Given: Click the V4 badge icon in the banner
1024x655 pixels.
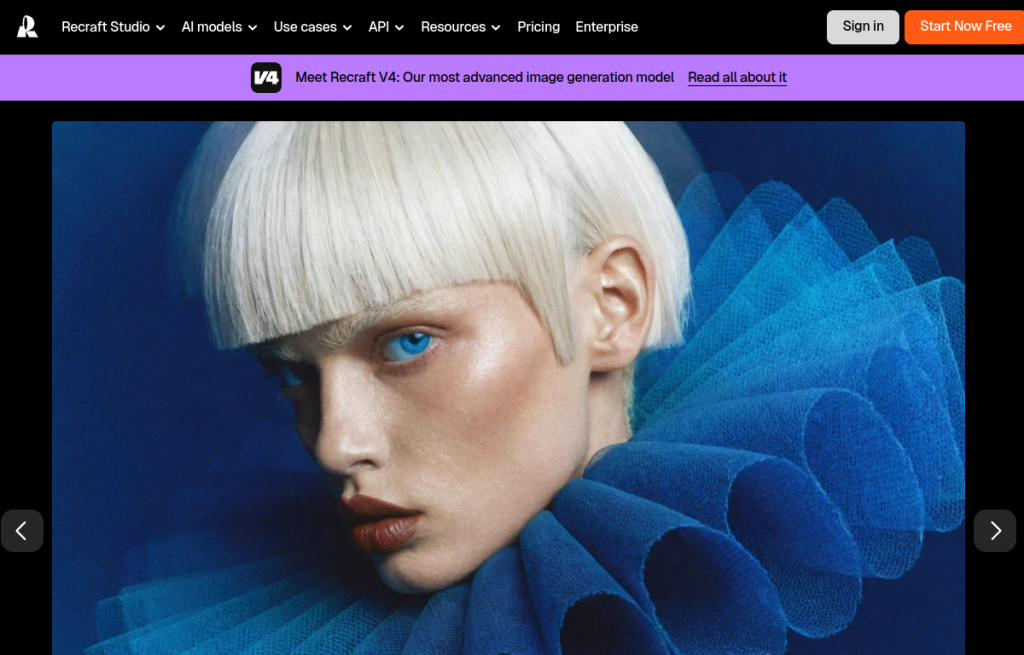Looking at the screenshot, I should [x=266, y=77].
